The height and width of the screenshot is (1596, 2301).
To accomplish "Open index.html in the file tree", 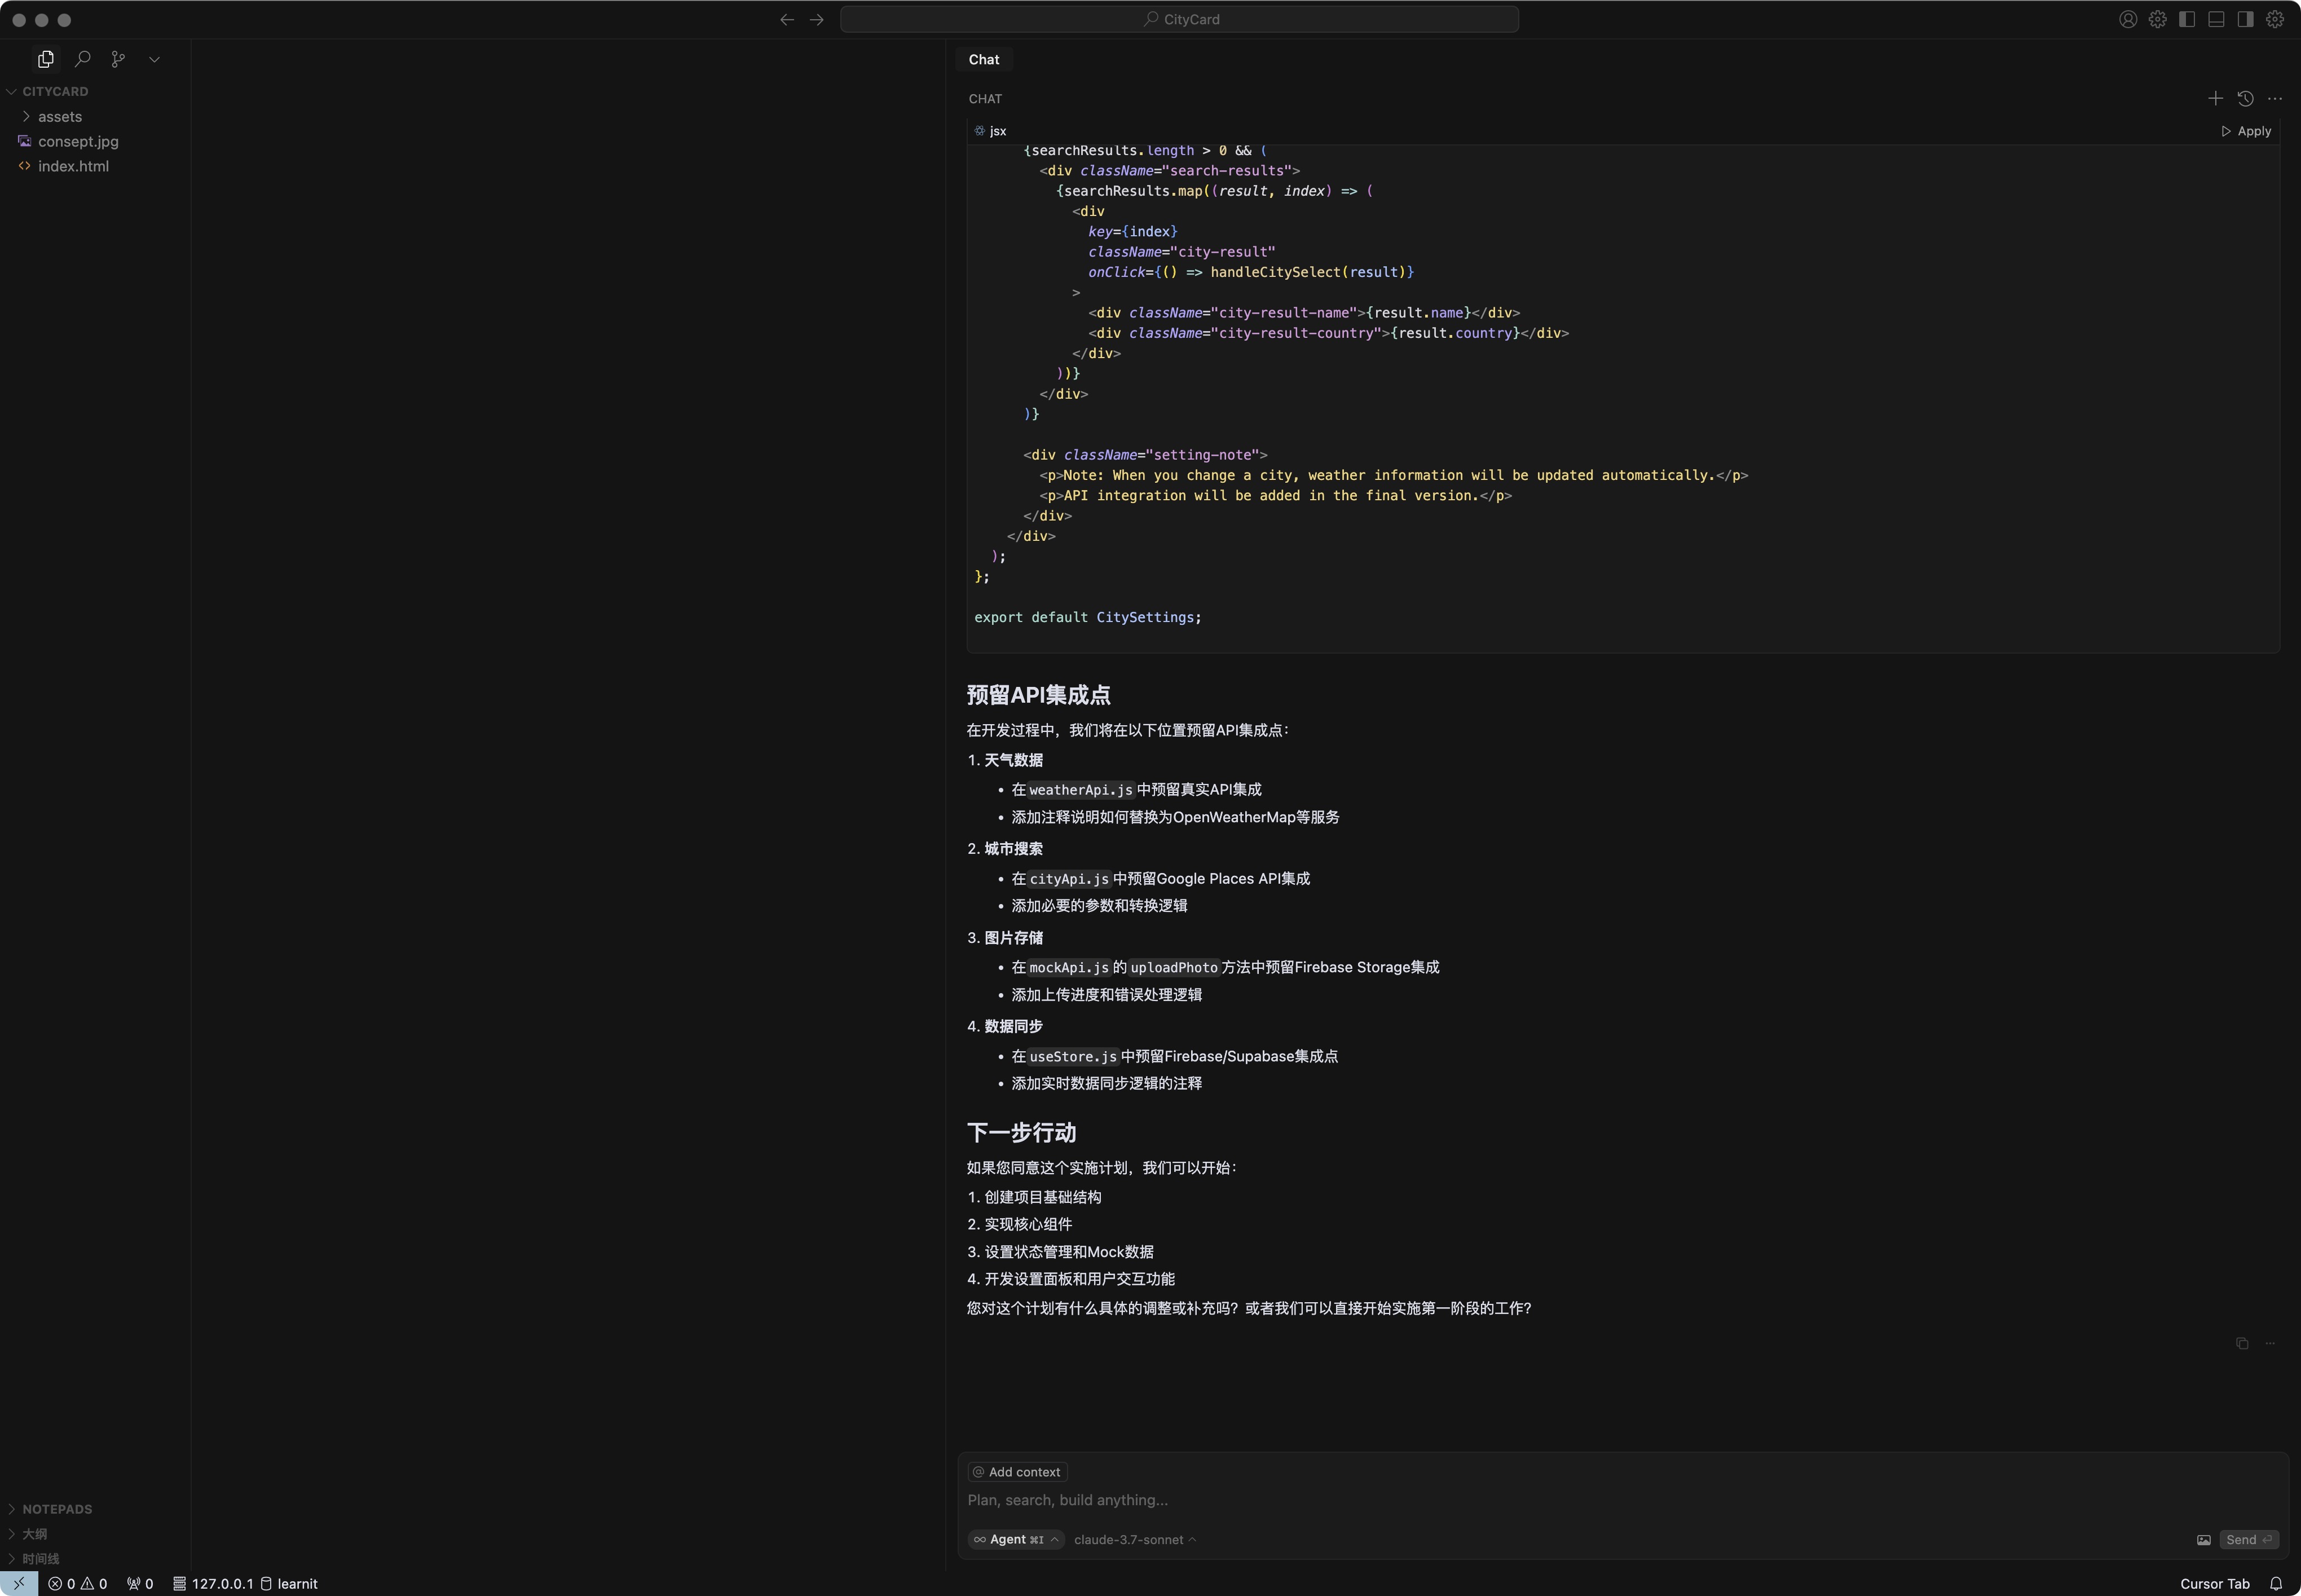I will 73,166.
